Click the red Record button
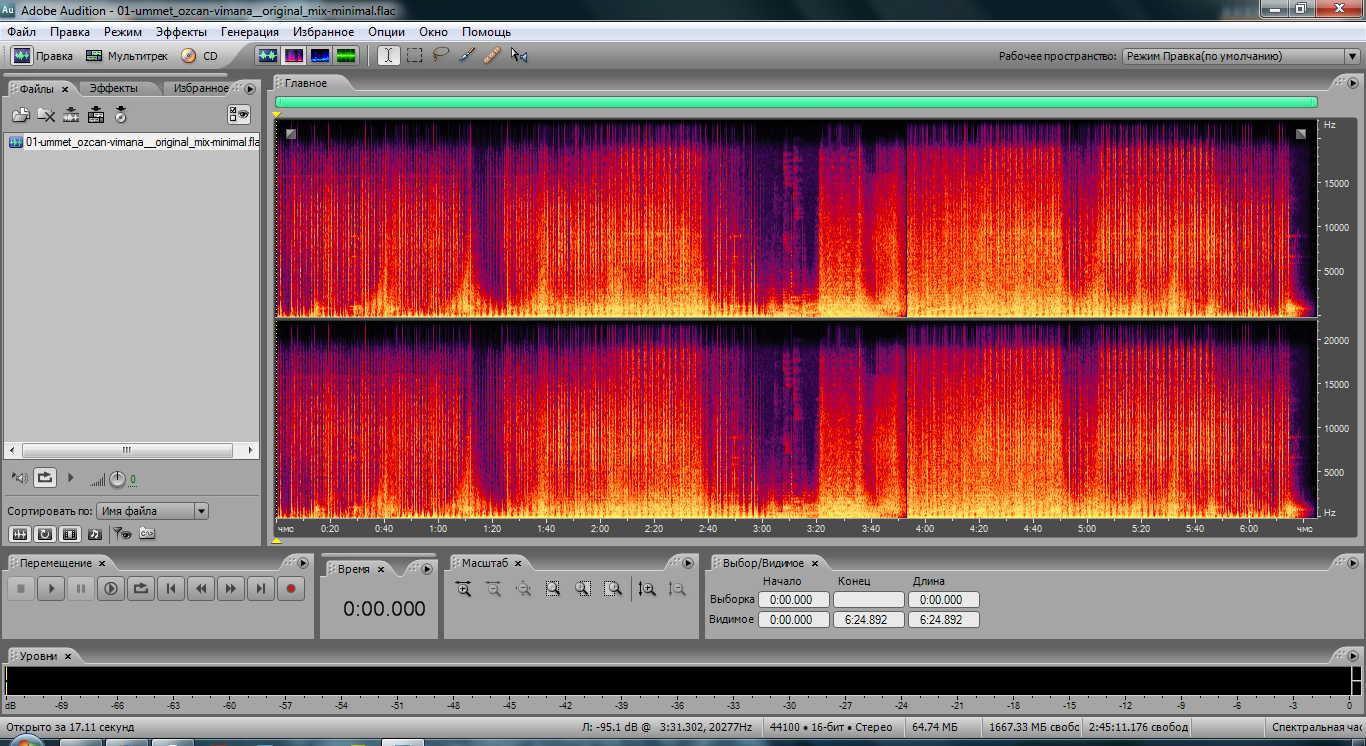 (291, 589)
